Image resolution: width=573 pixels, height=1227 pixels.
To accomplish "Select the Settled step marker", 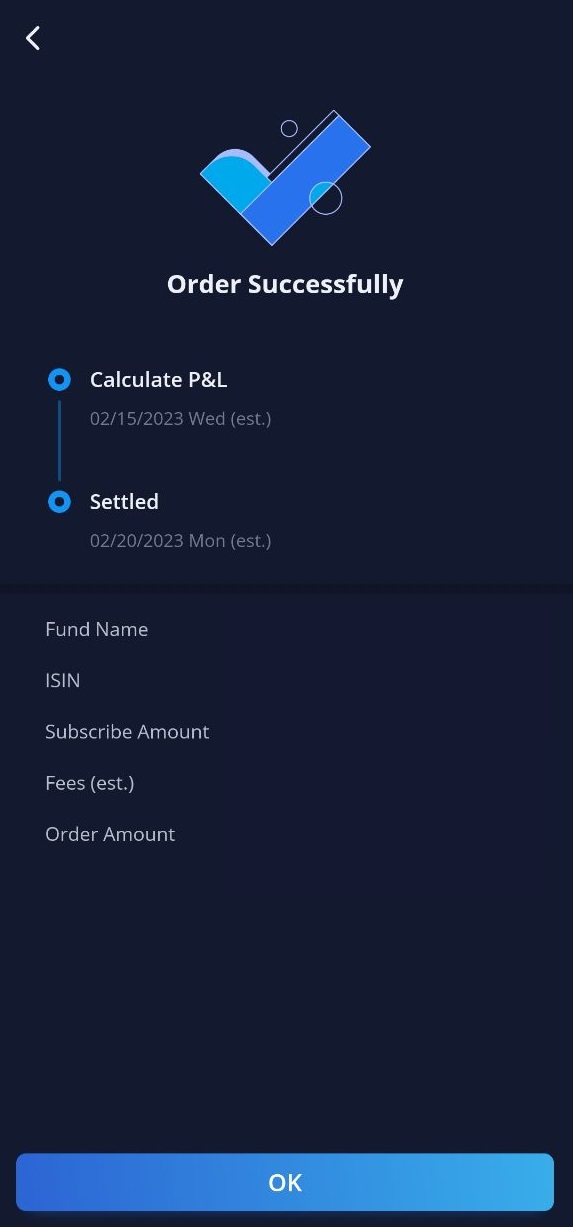I will tap(60, 502).
